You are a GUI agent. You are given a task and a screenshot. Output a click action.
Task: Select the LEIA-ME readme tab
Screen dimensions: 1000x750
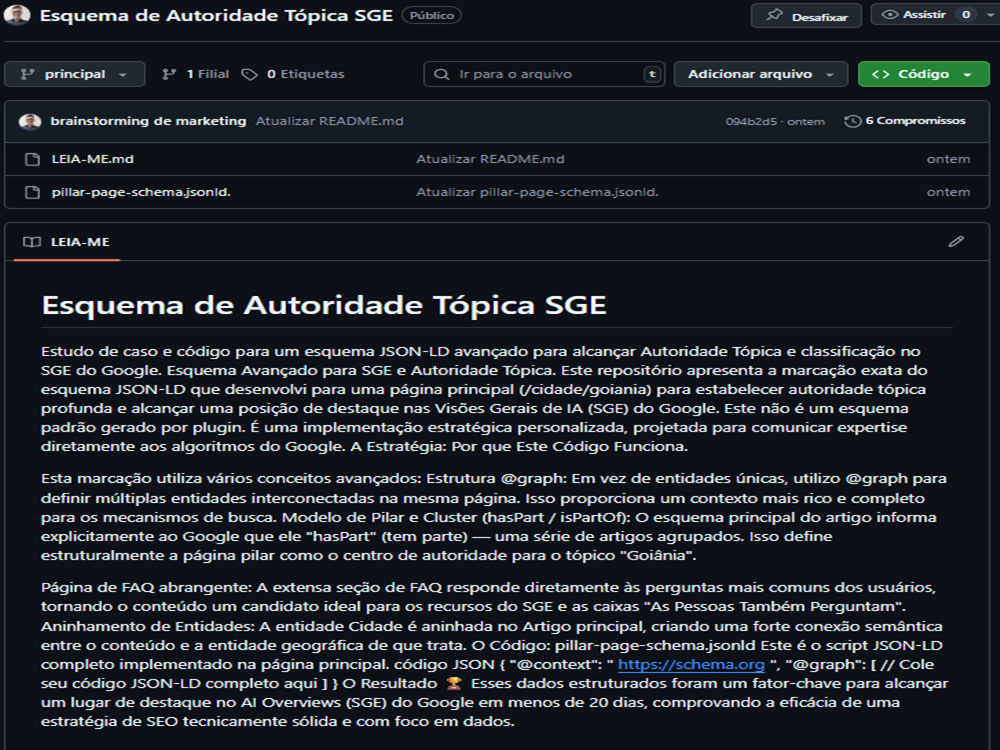[x=66, y=242]
